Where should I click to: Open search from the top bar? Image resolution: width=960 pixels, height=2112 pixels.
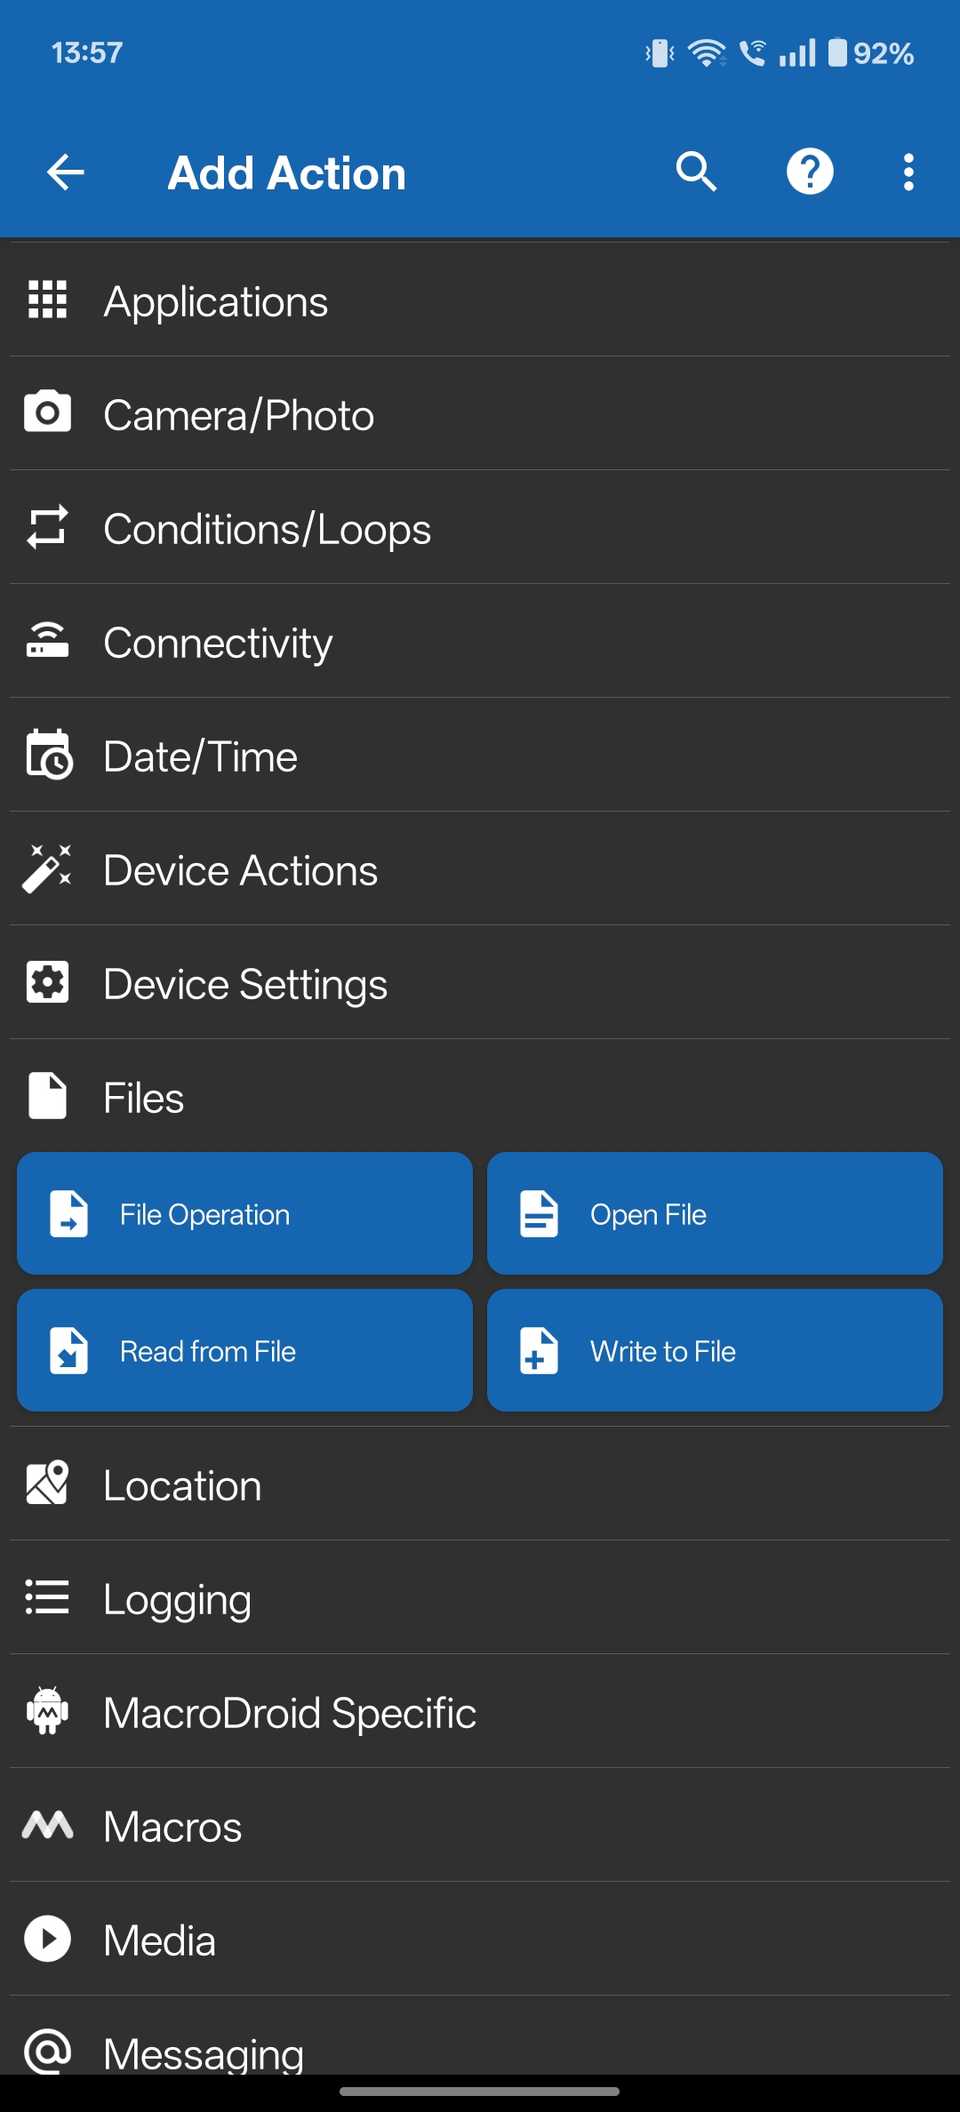tap(696, 171)
